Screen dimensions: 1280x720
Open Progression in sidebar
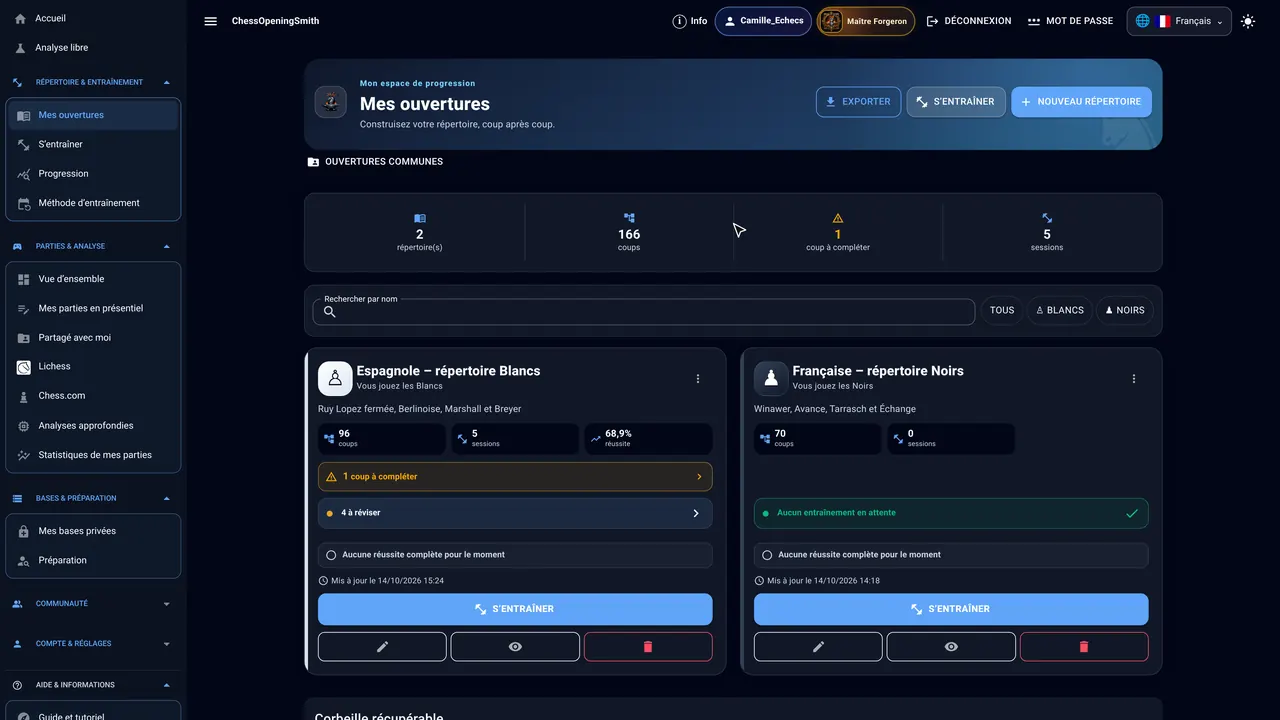(x=93, y=174)
